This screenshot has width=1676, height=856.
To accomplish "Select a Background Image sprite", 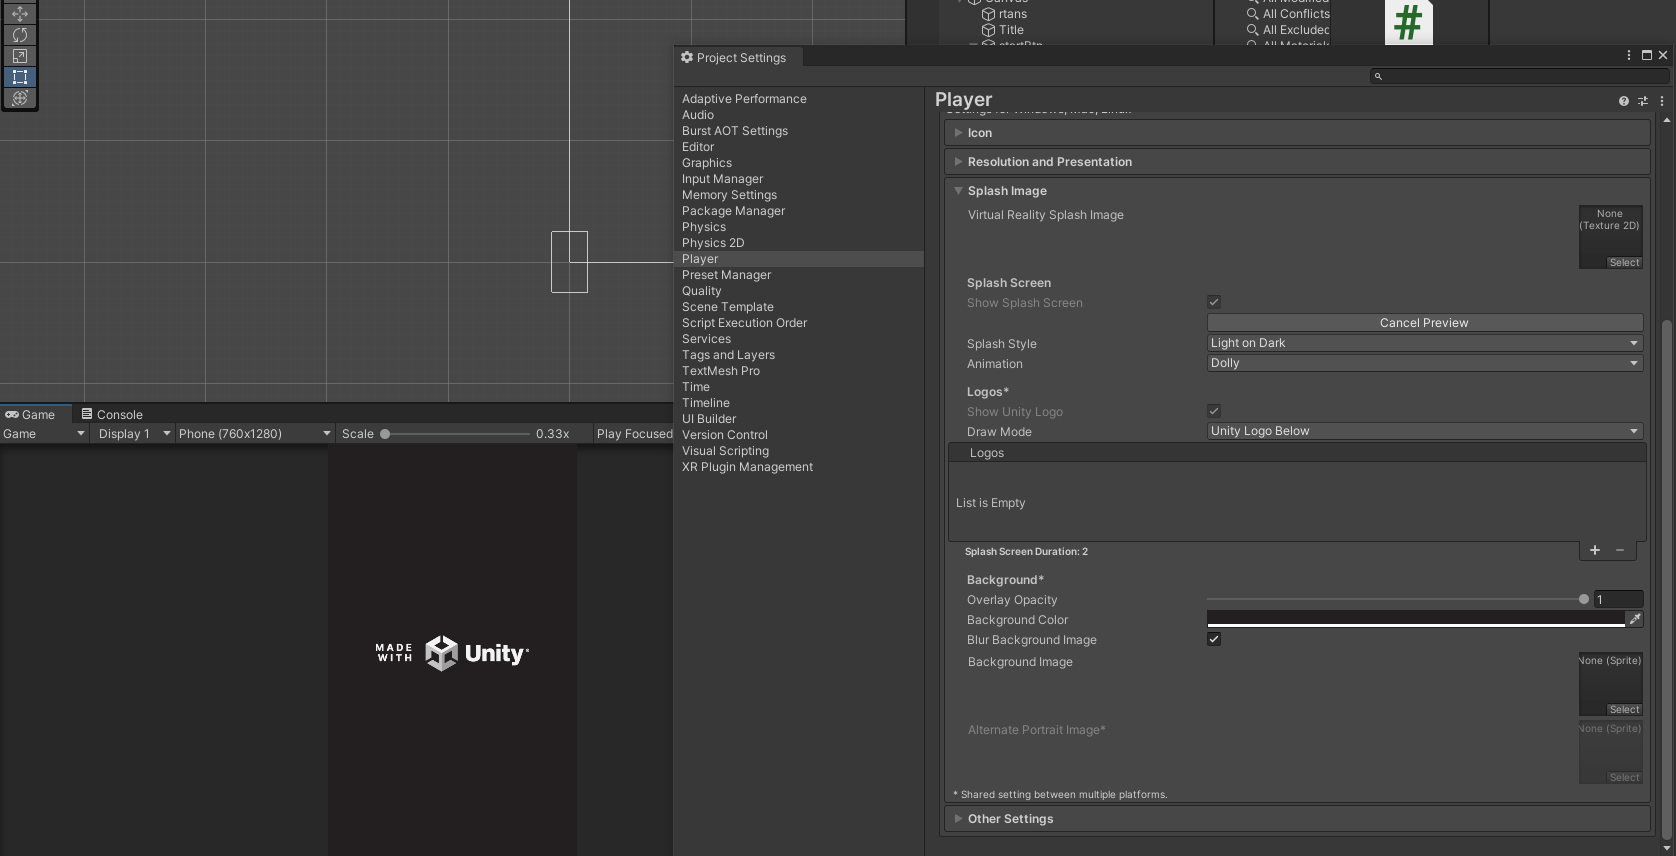I will tap(1624, 710).
